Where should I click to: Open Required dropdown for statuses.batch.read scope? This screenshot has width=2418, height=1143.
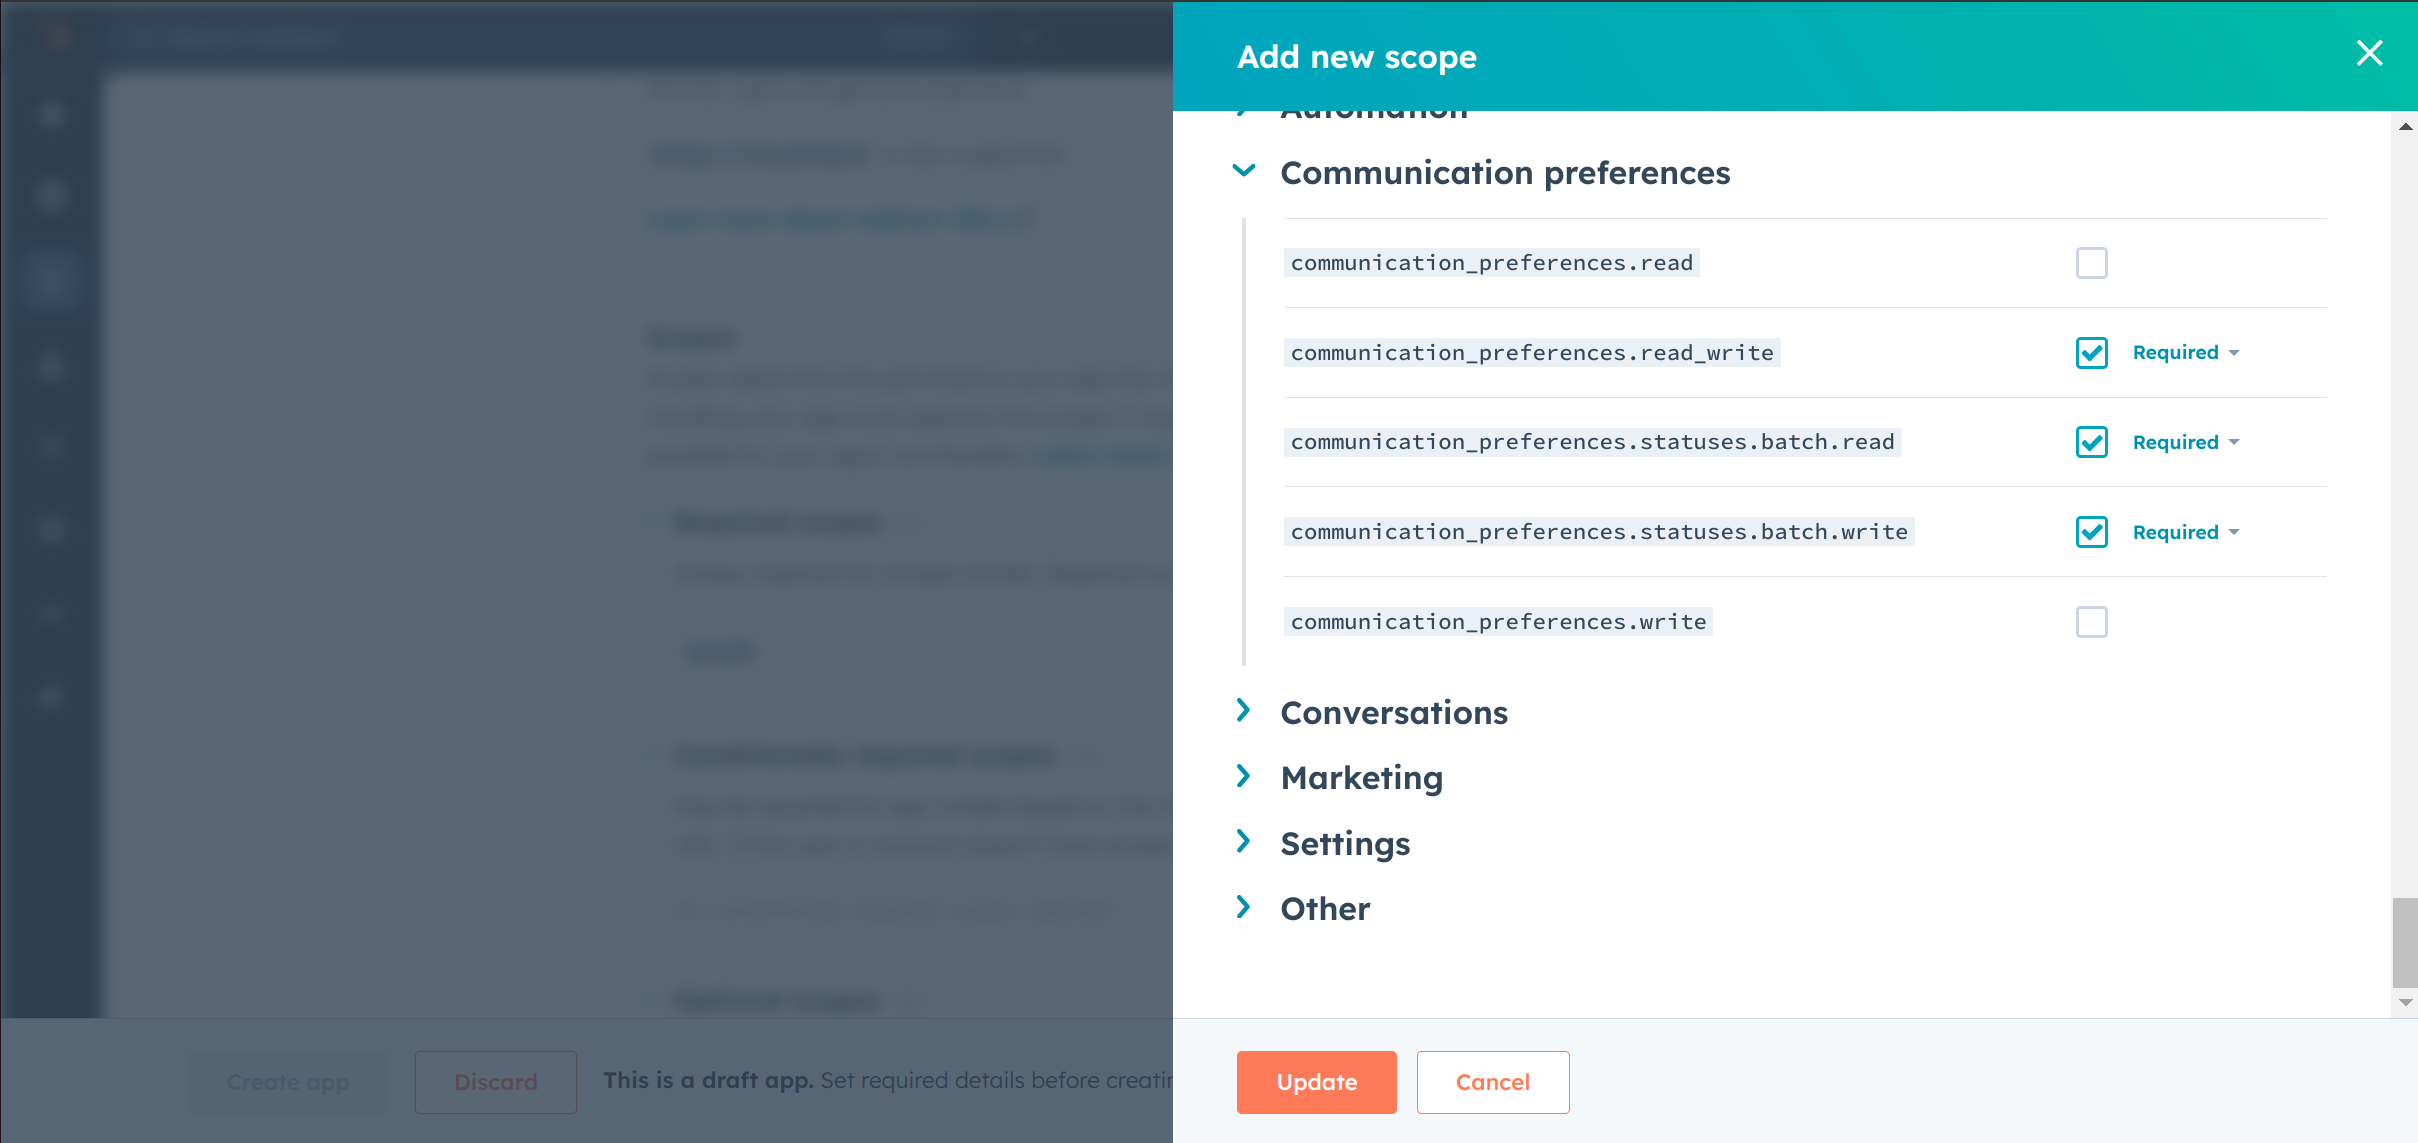(2185, 442)
